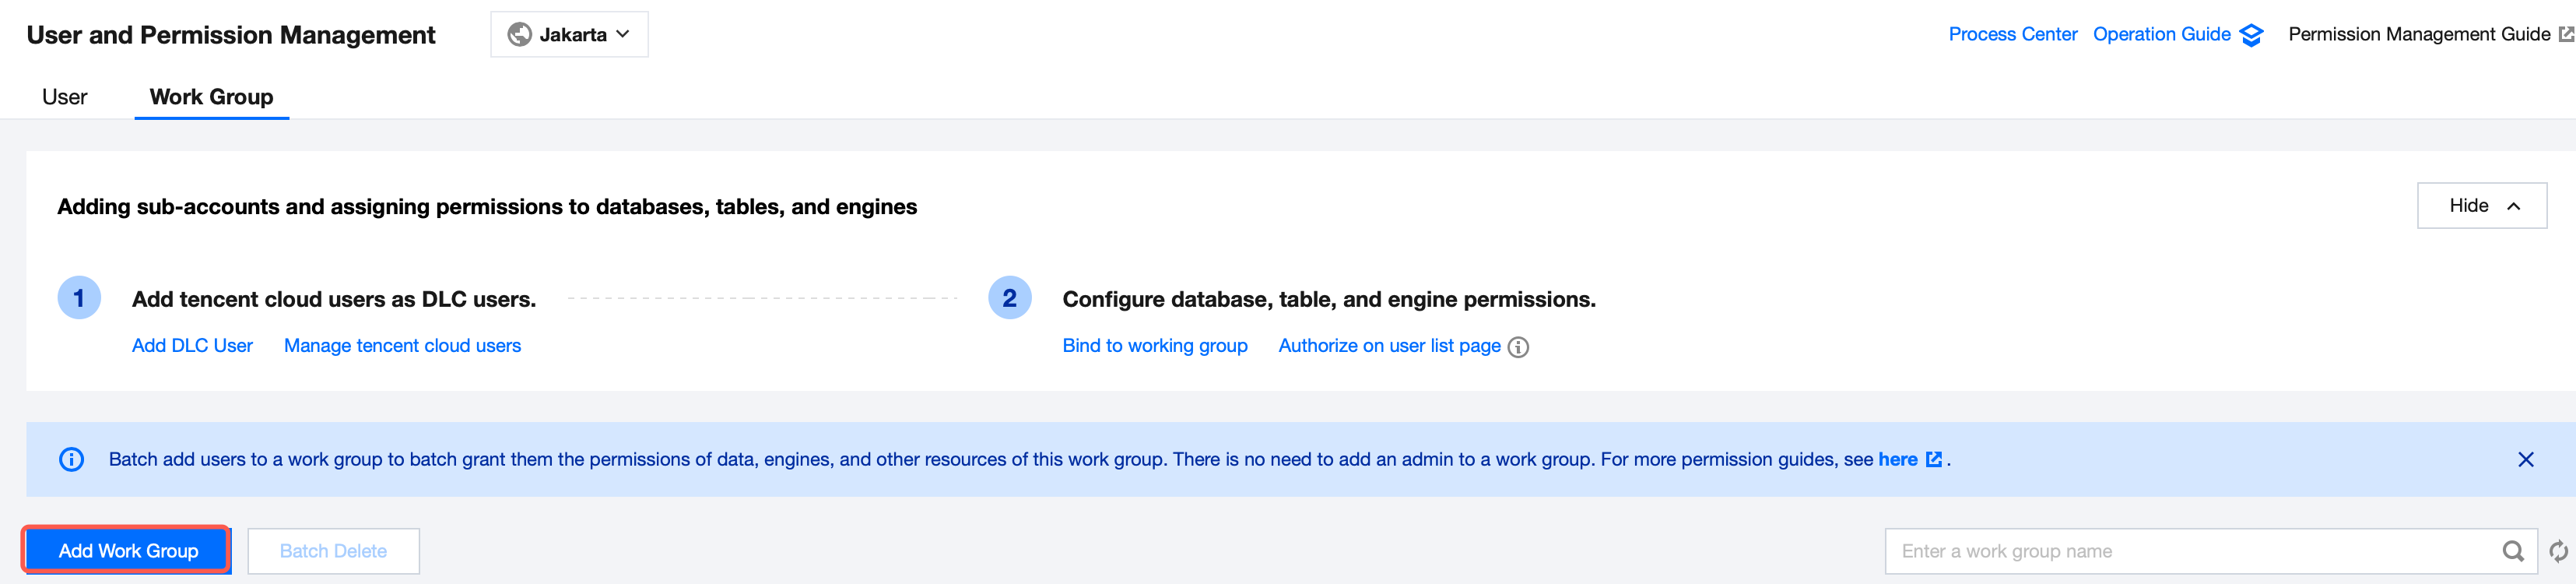Dismiss the blue batch-add info banner
The image size is (2576, 584).
[x=2525, y=459]
